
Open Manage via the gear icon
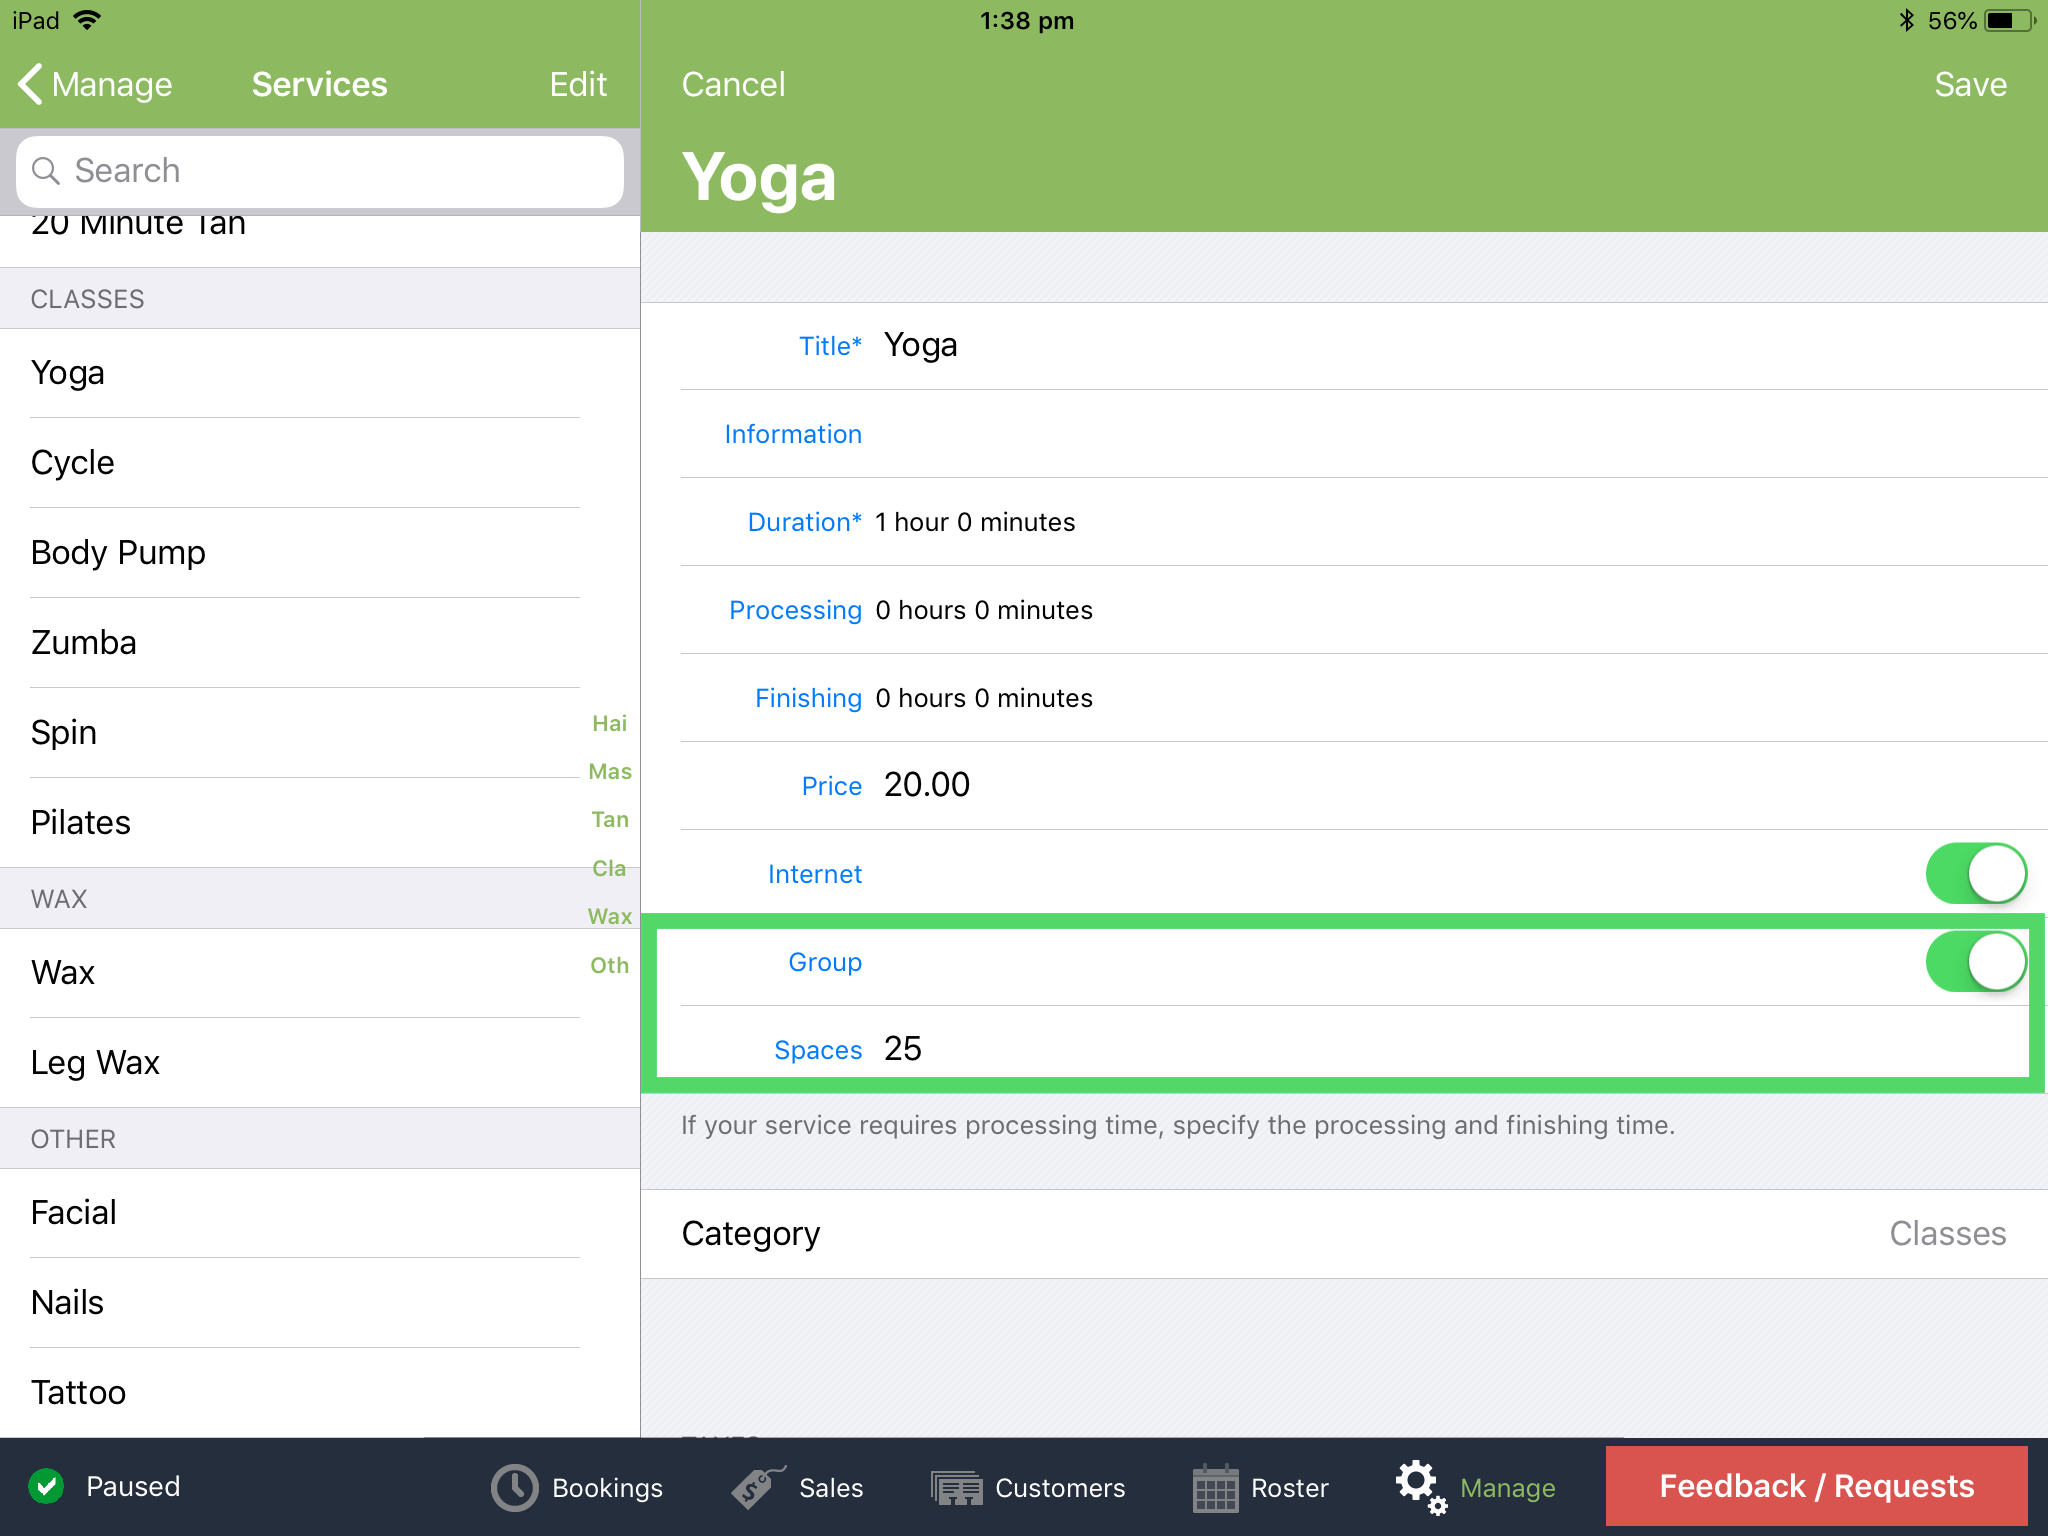point(1419,1487)
